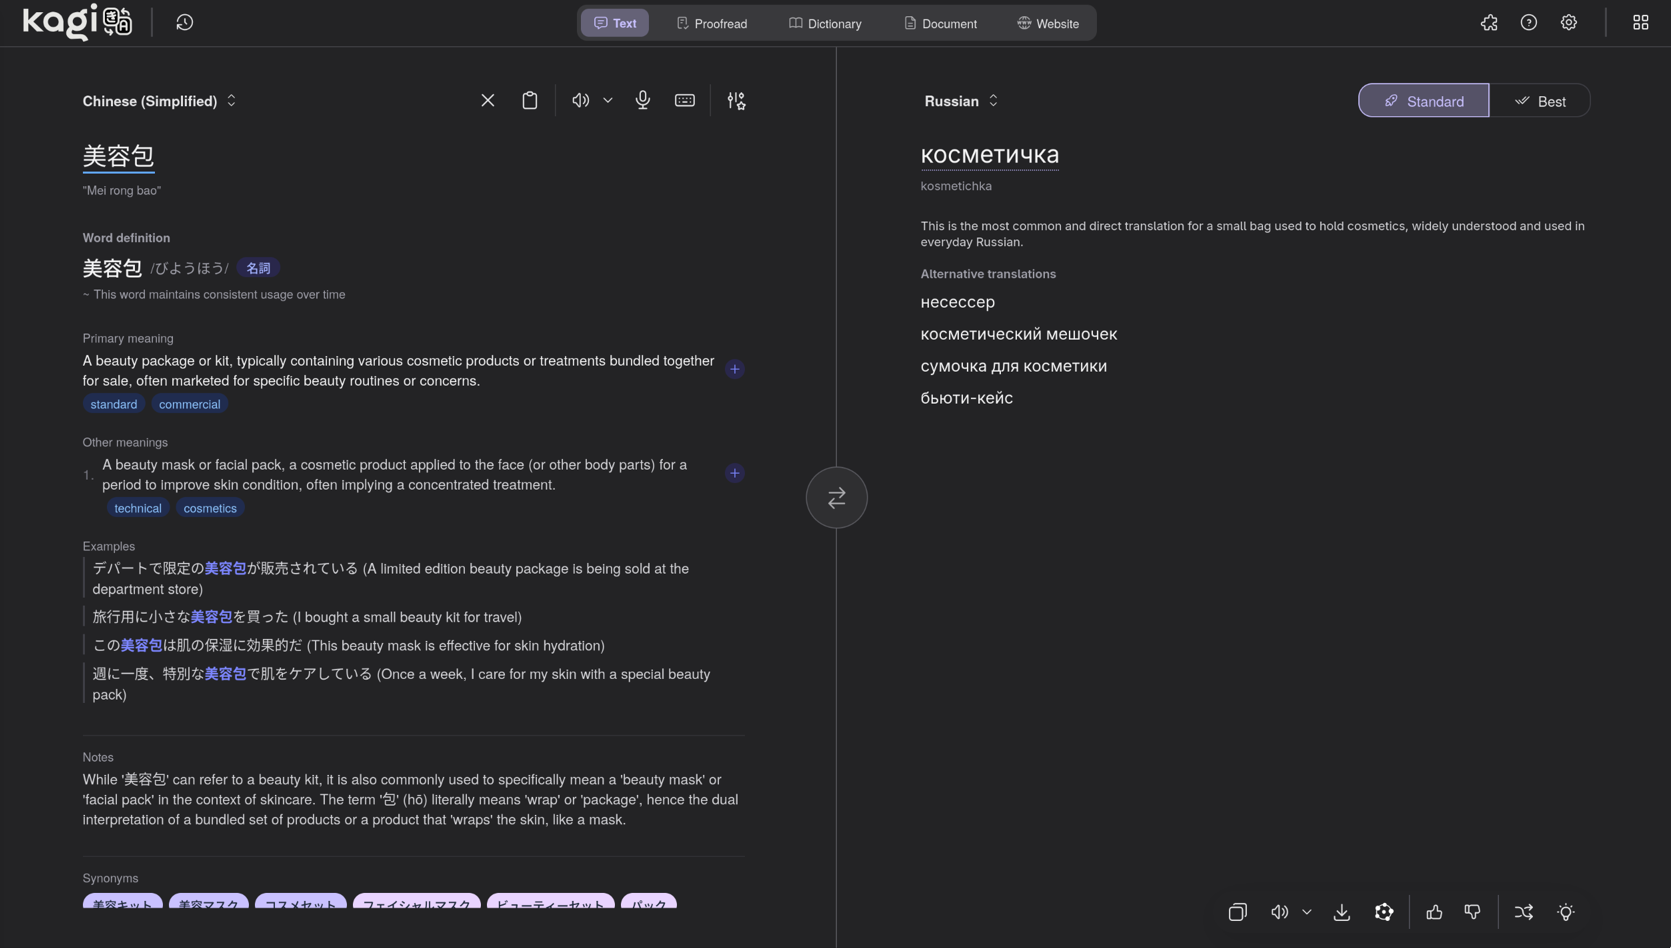
Task: Switch to the Proofread tab
Action: coord(711,23)
